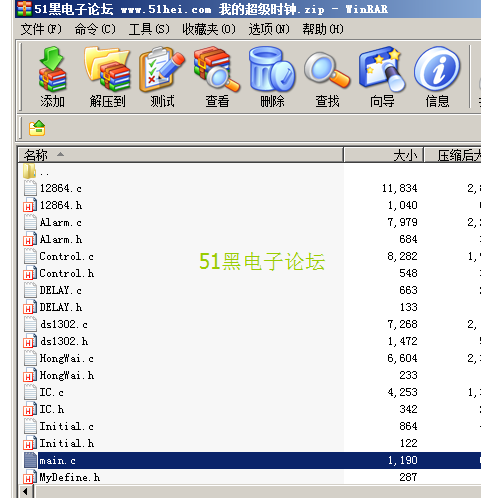Click size value 287 on MyDefine.h row
The width and height of the screenshot is (481, 498).
click(408, 477)
